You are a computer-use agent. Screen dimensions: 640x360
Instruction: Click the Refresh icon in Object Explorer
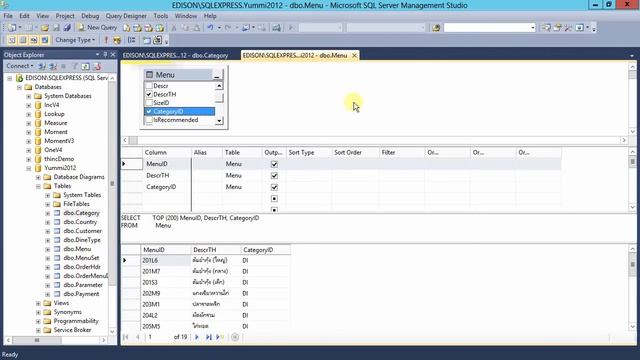85,66
